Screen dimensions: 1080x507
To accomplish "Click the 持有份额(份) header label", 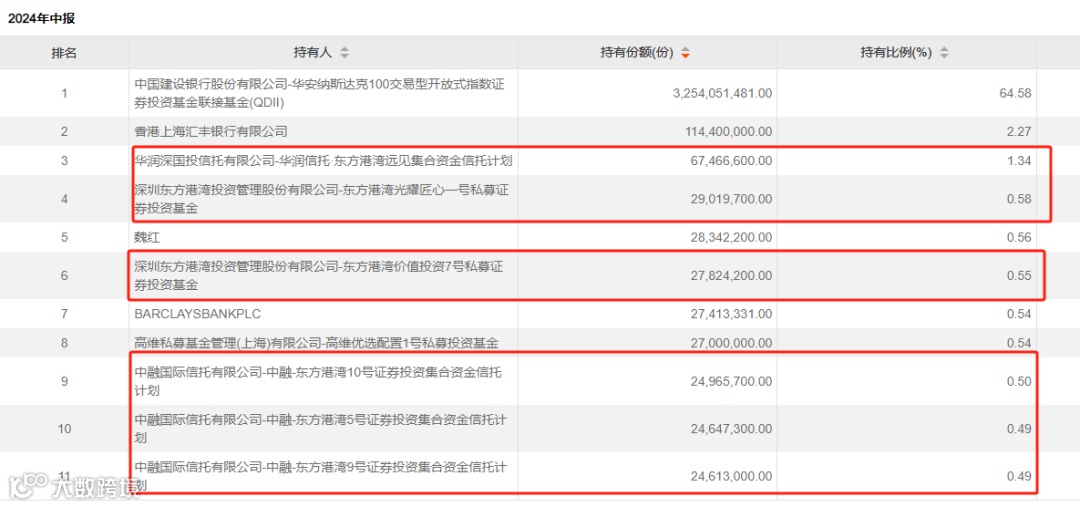I will pos(636,53).
